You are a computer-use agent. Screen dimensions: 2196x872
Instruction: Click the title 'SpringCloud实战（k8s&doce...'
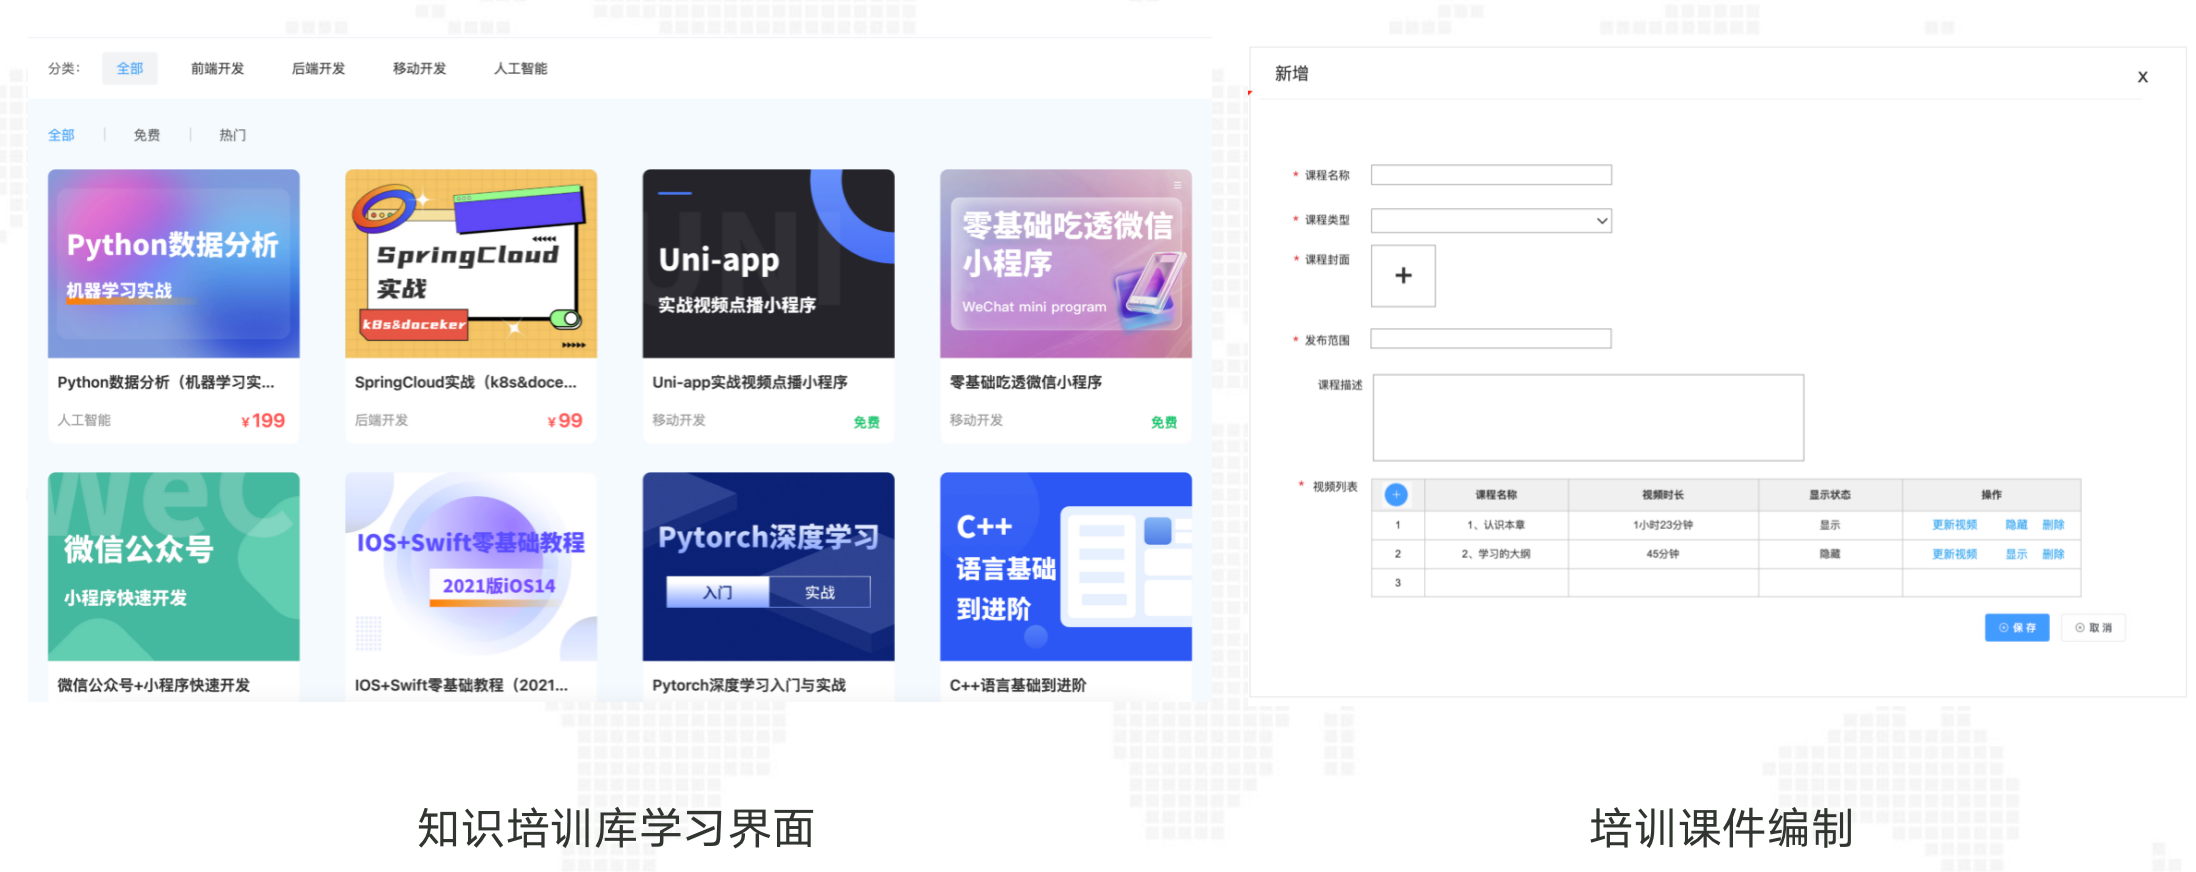[x=465, y=382]
